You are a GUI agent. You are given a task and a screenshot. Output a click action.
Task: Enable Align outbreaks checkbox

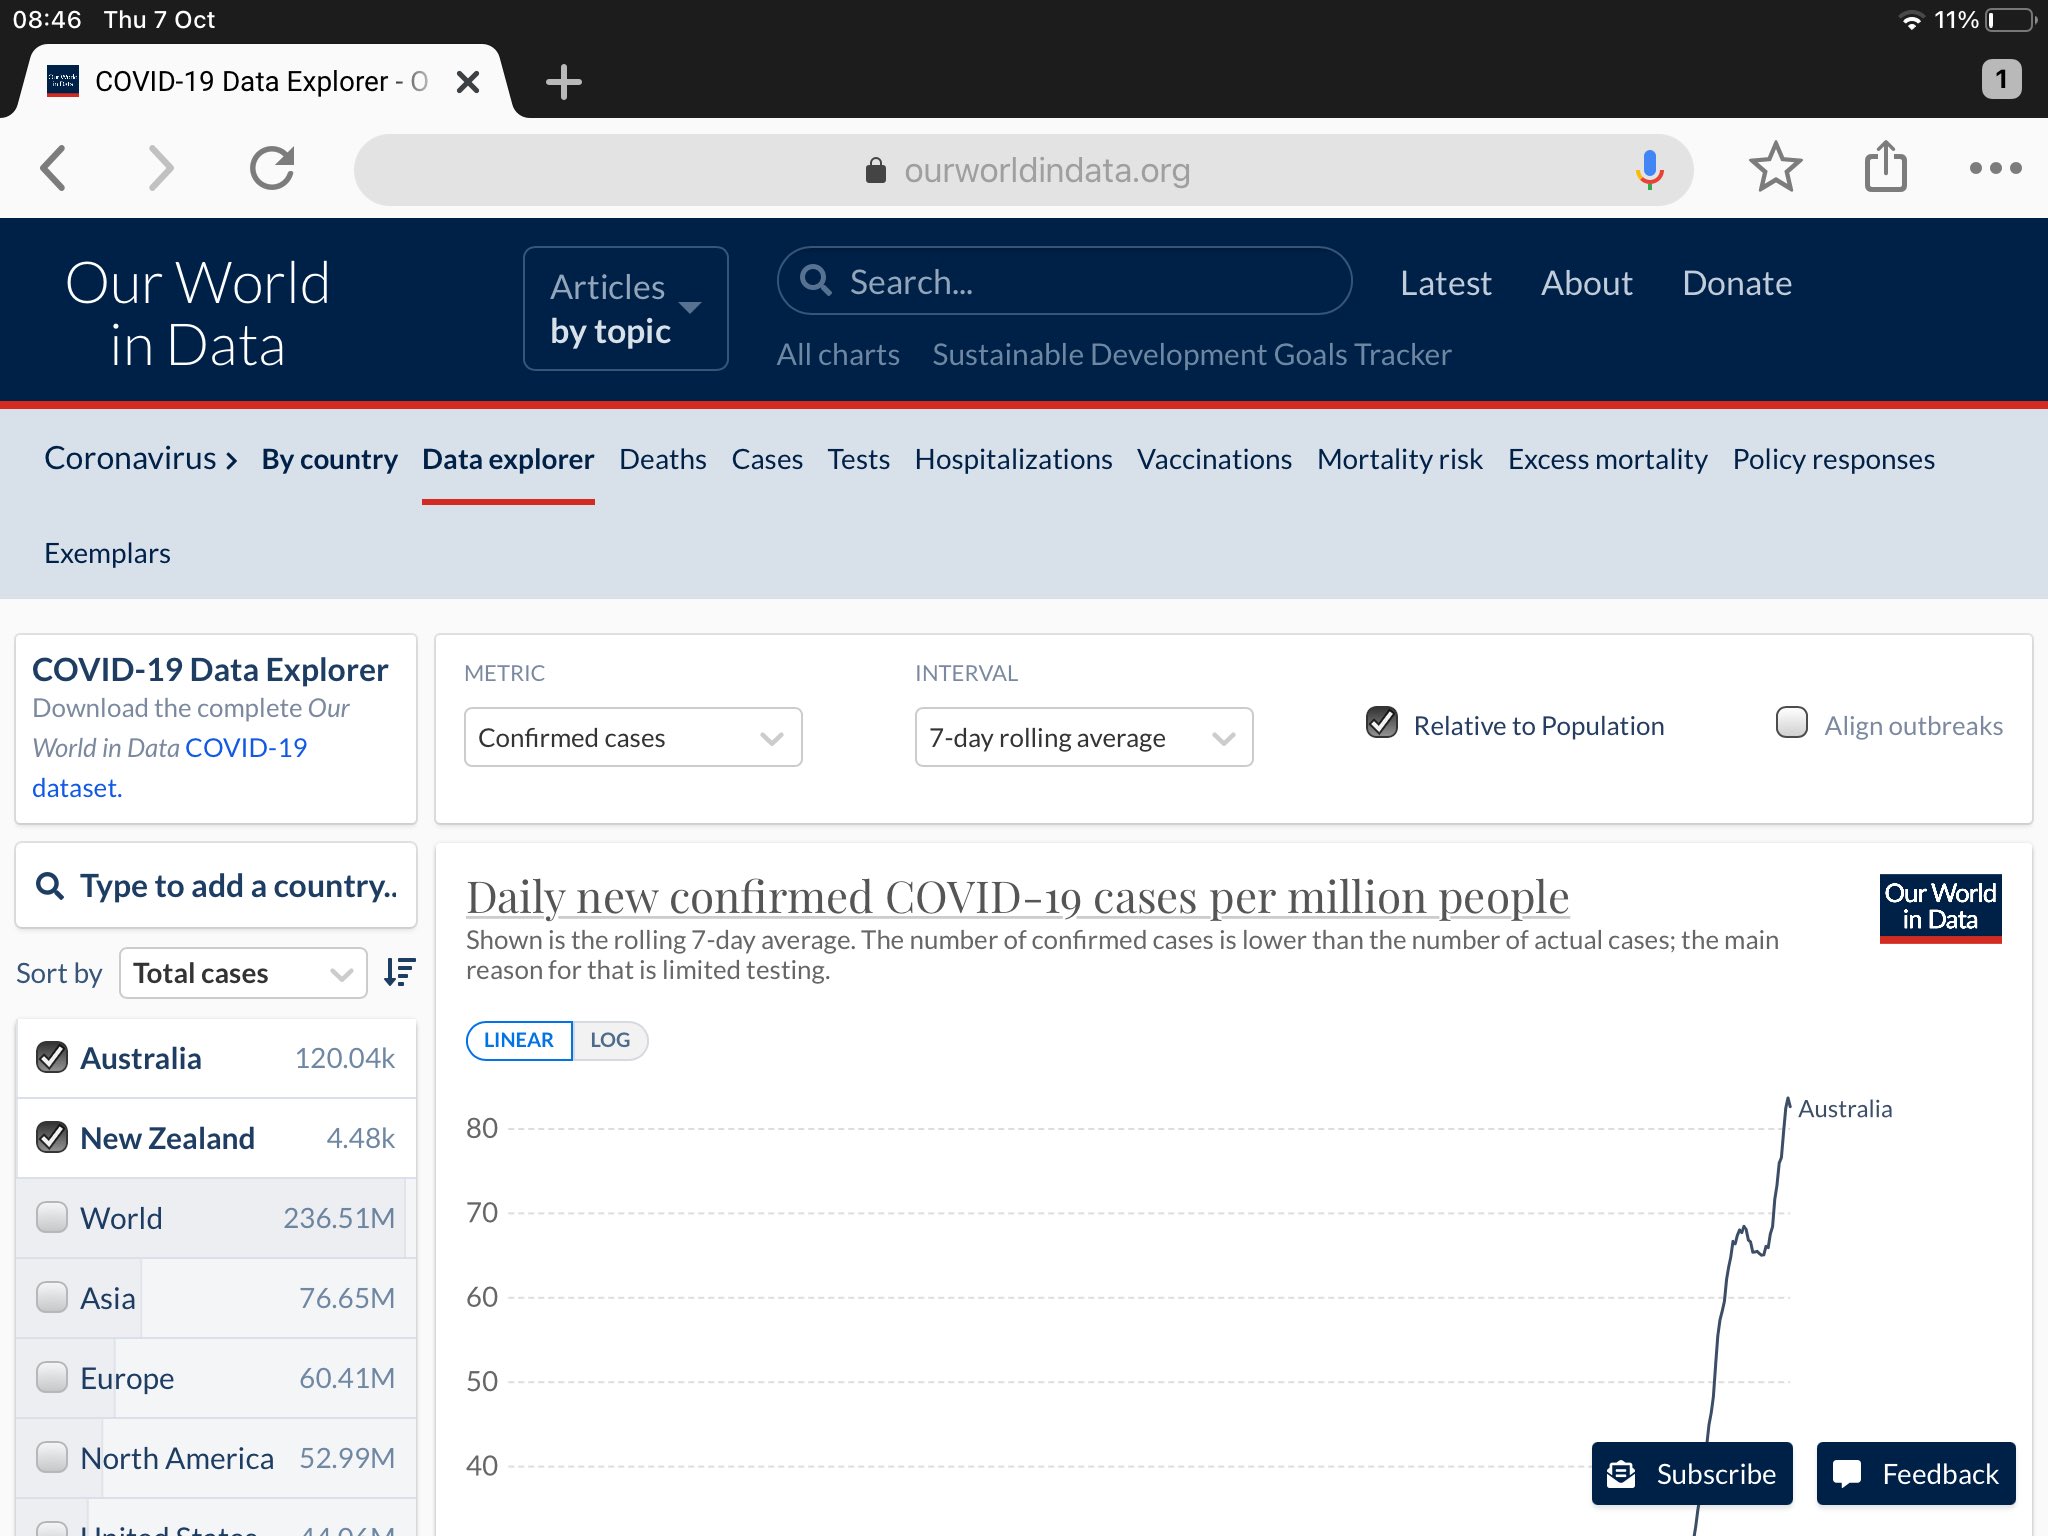[1792, 722]
